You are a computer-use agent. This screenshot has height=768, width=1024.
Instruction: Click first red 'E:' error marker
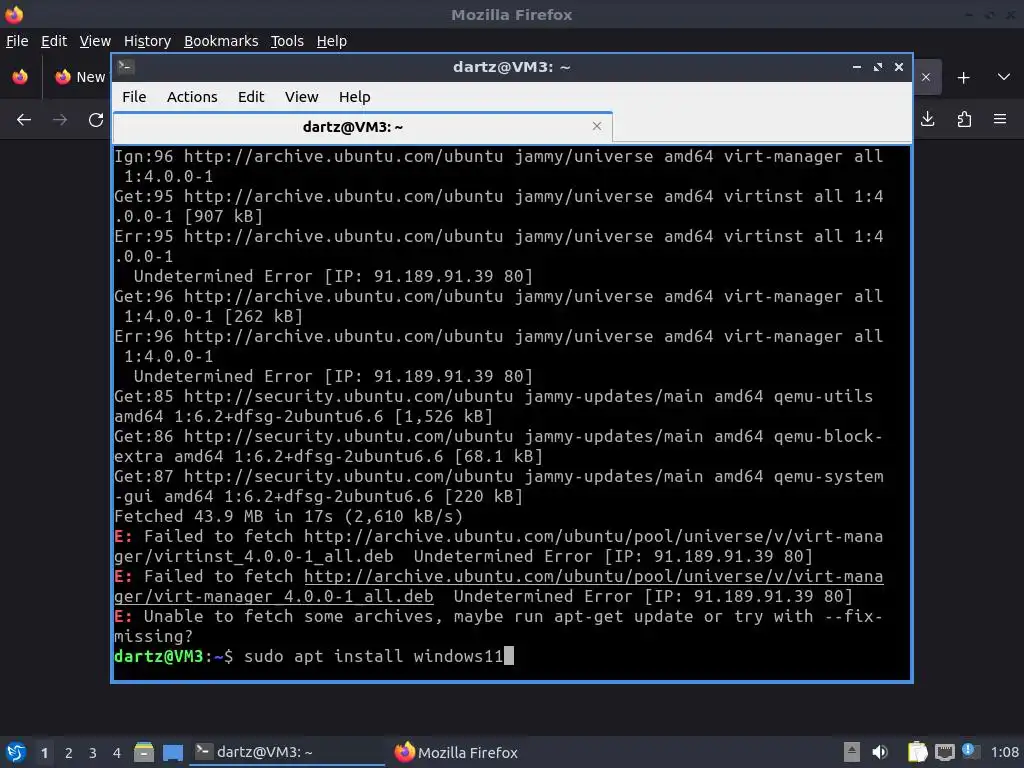point(123,537)
